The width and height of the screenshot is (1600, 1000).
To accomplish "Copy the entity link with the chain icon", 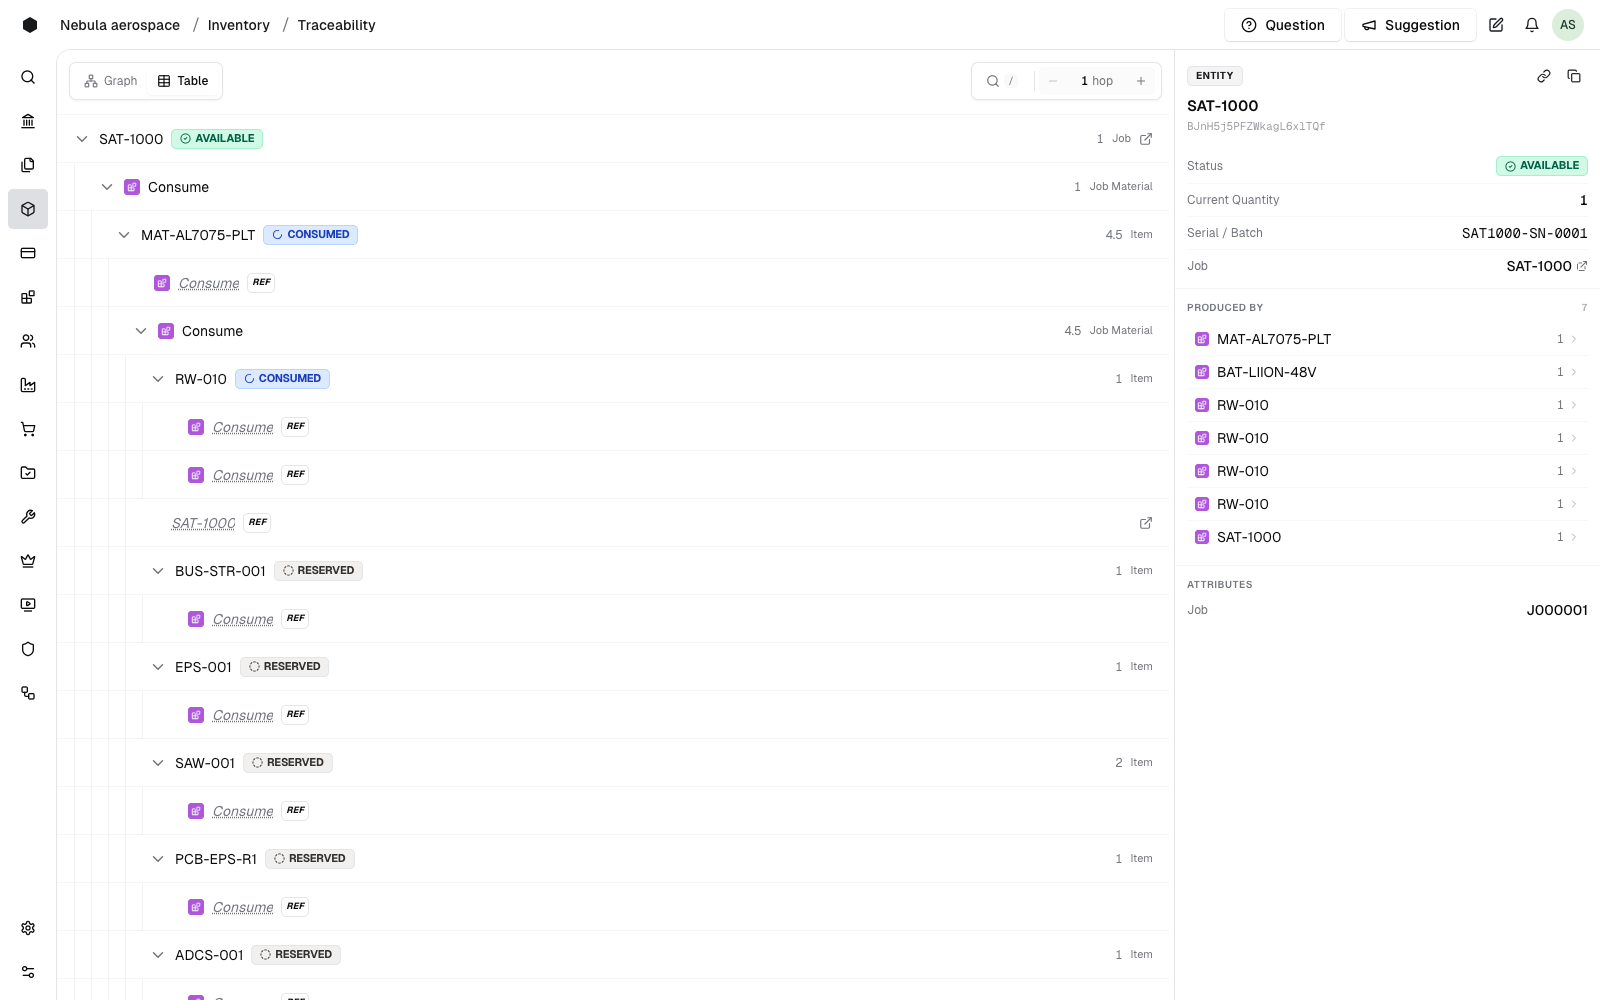I will tap(1544, 76).
